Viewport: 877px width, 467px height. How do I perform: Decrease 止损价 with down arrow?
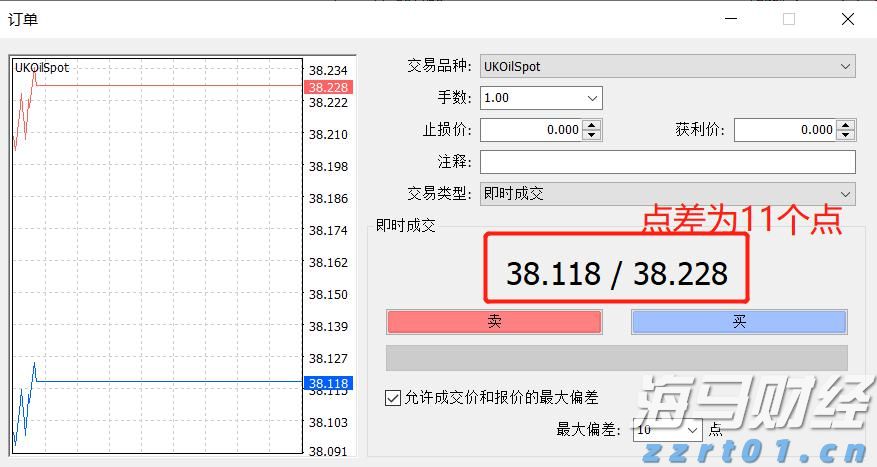(x=592, y=135)
